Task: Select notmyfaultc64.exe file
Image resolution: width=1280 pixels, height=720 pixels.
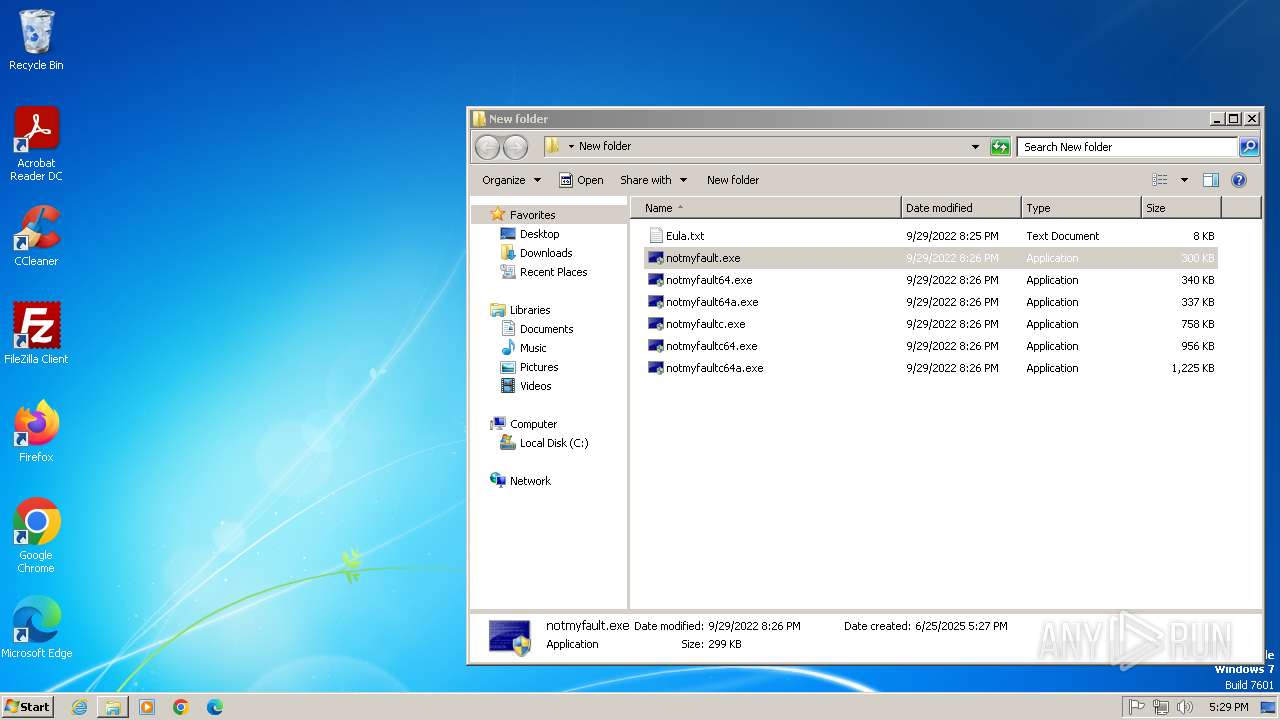Action: pyautogui.click(x=711, y=346)
